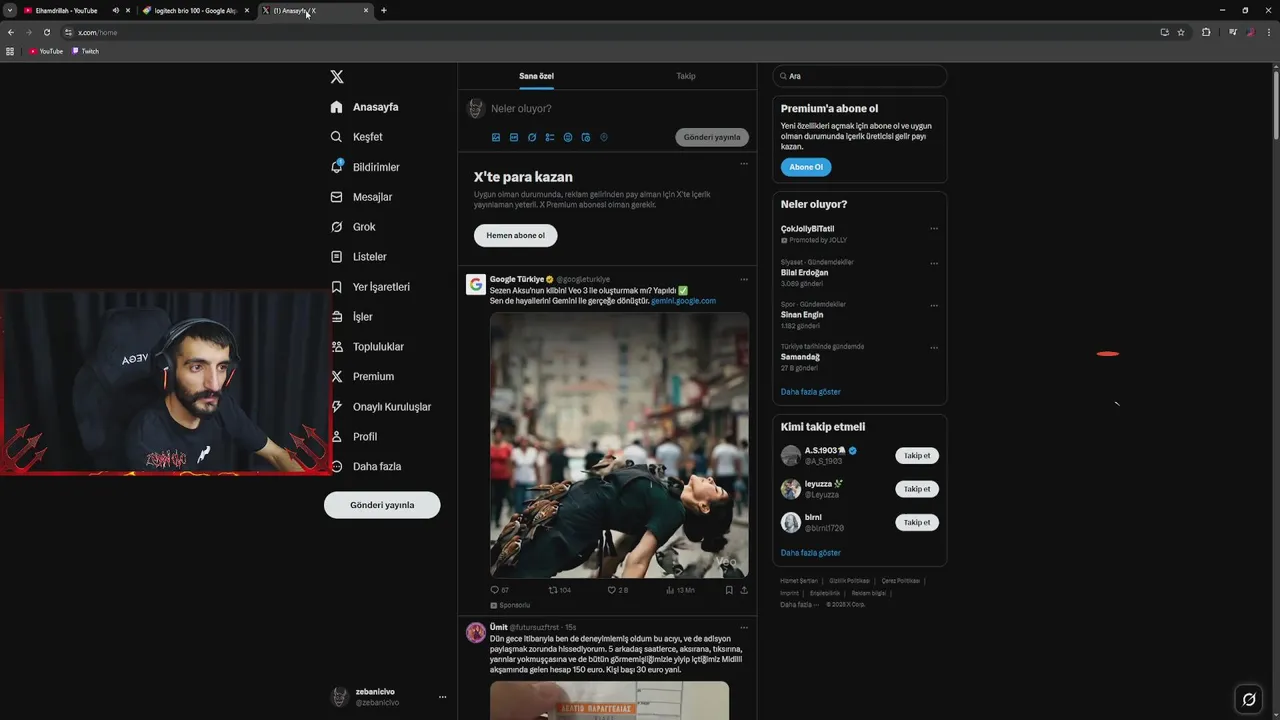Expand Daha fazla sidebar menu
This screenshot has width=1280, height=720.
(x=366, y=467)
